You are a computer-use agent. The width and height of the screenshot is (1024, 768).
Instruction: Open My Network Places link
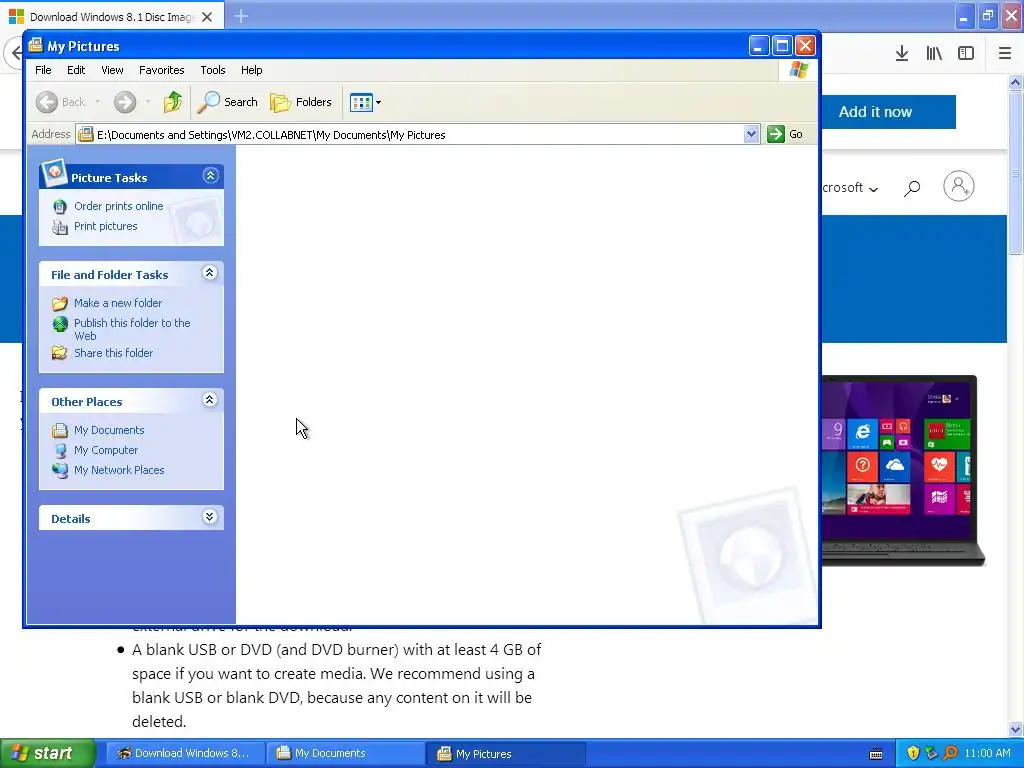[x=119, y=470]
